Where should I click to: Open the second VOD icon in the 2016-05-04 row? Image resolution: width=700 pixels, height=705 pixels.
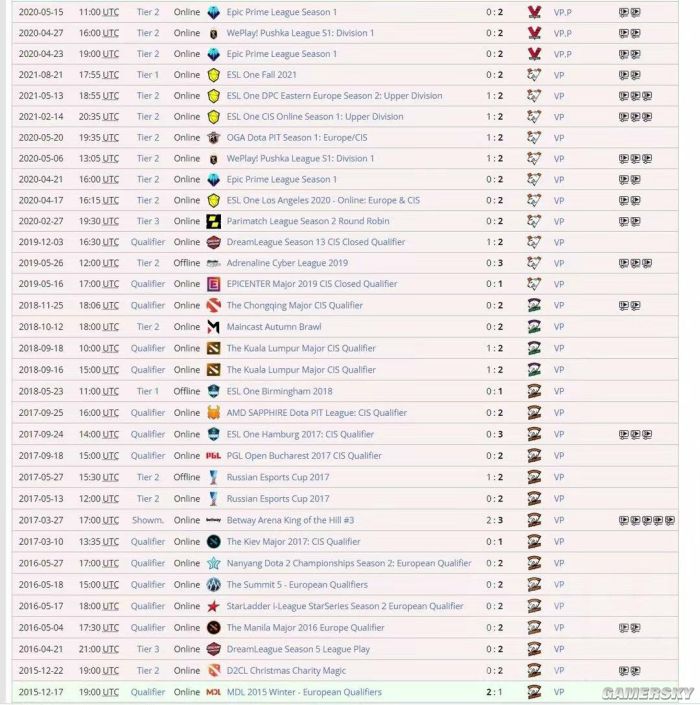(635, 628)
